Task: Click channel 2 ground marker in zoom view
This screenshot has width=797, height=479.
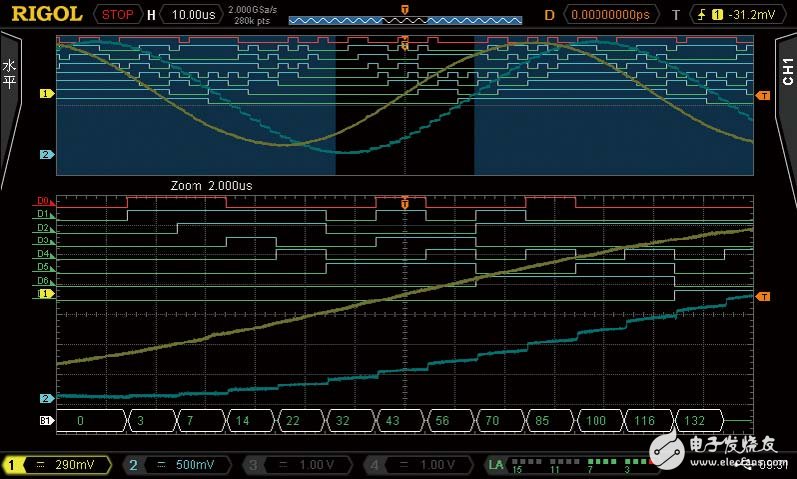Action: [45, 398]
